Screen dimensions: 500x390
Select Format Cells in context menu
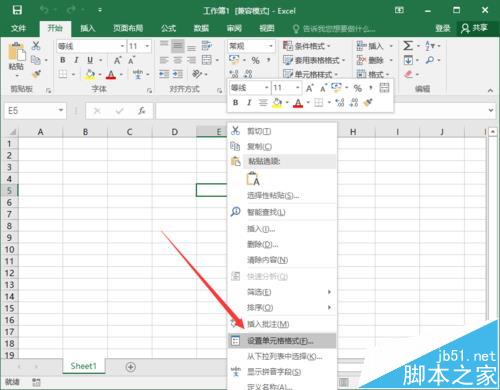pyautogui.click(x=282, y=341)
